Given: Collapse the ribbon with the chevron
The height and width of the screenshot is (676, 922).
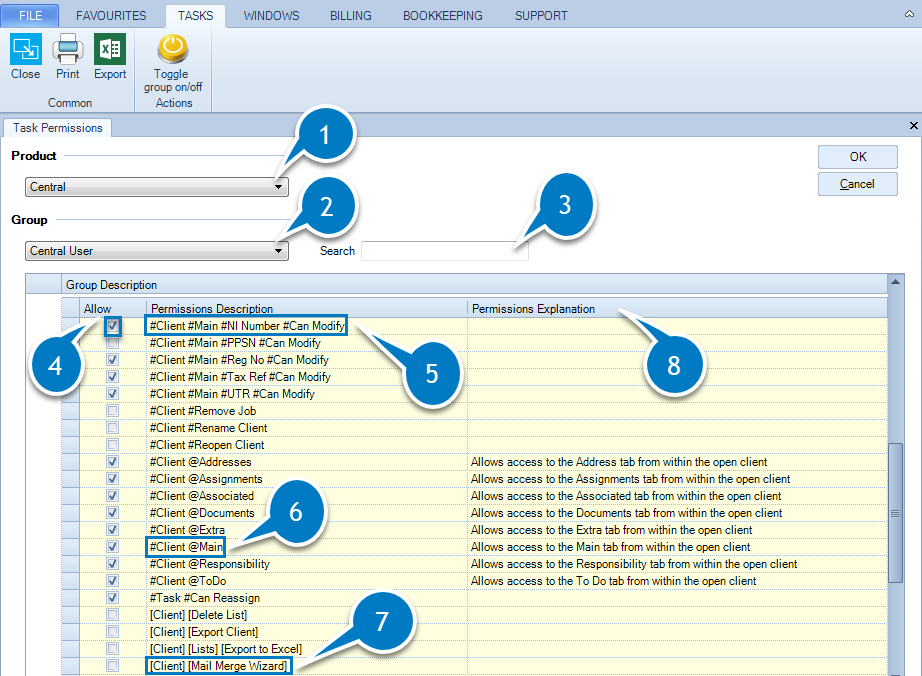Looking at the screenshot, I should (909, 14).
